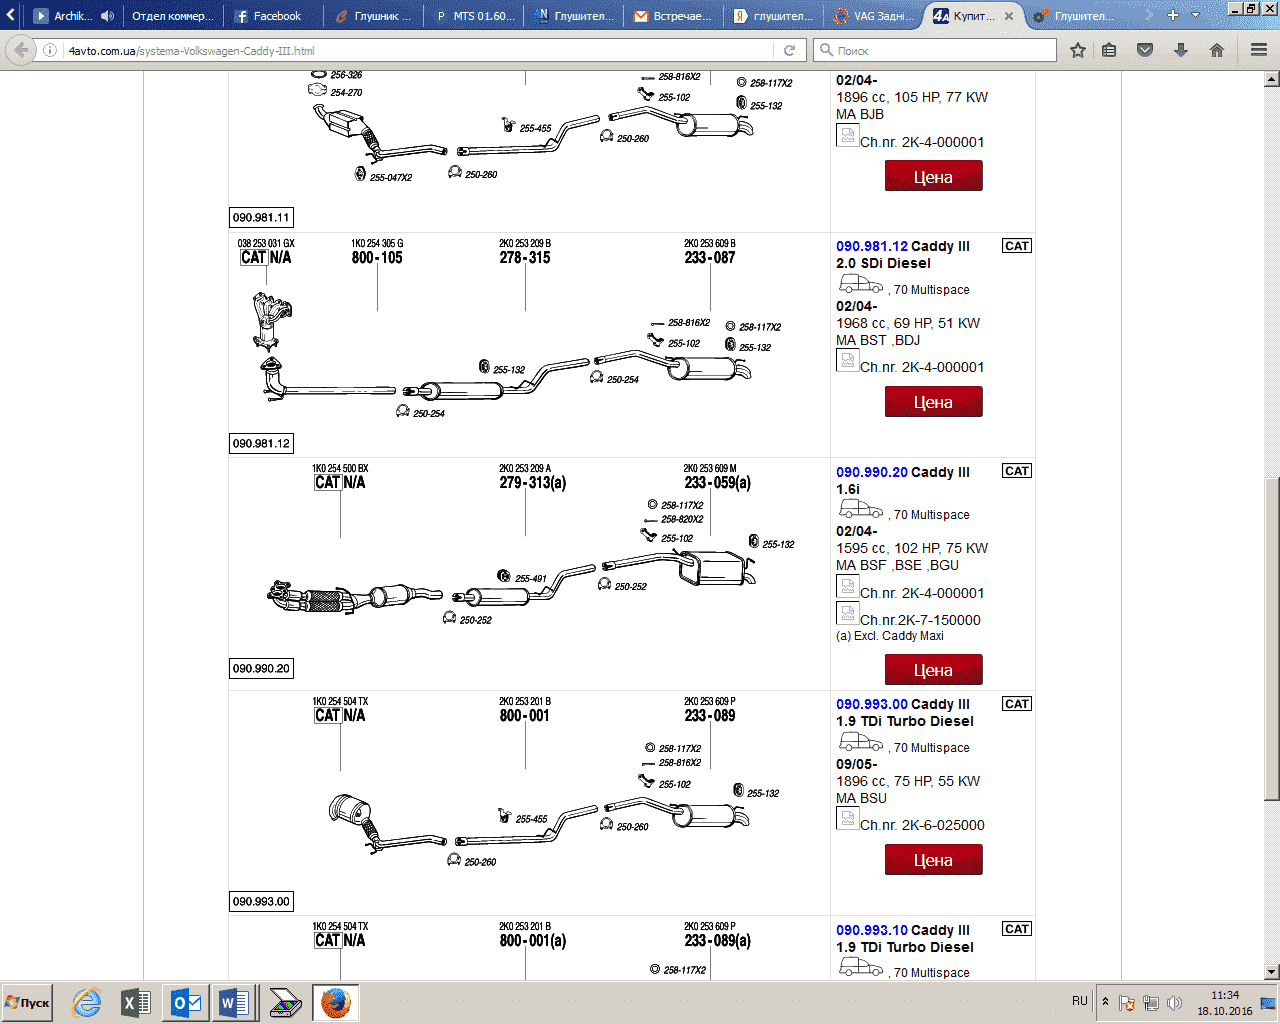The image size is (1280, 1024).
Task: Switch to the Facebook tab
Action: (271, 16)
